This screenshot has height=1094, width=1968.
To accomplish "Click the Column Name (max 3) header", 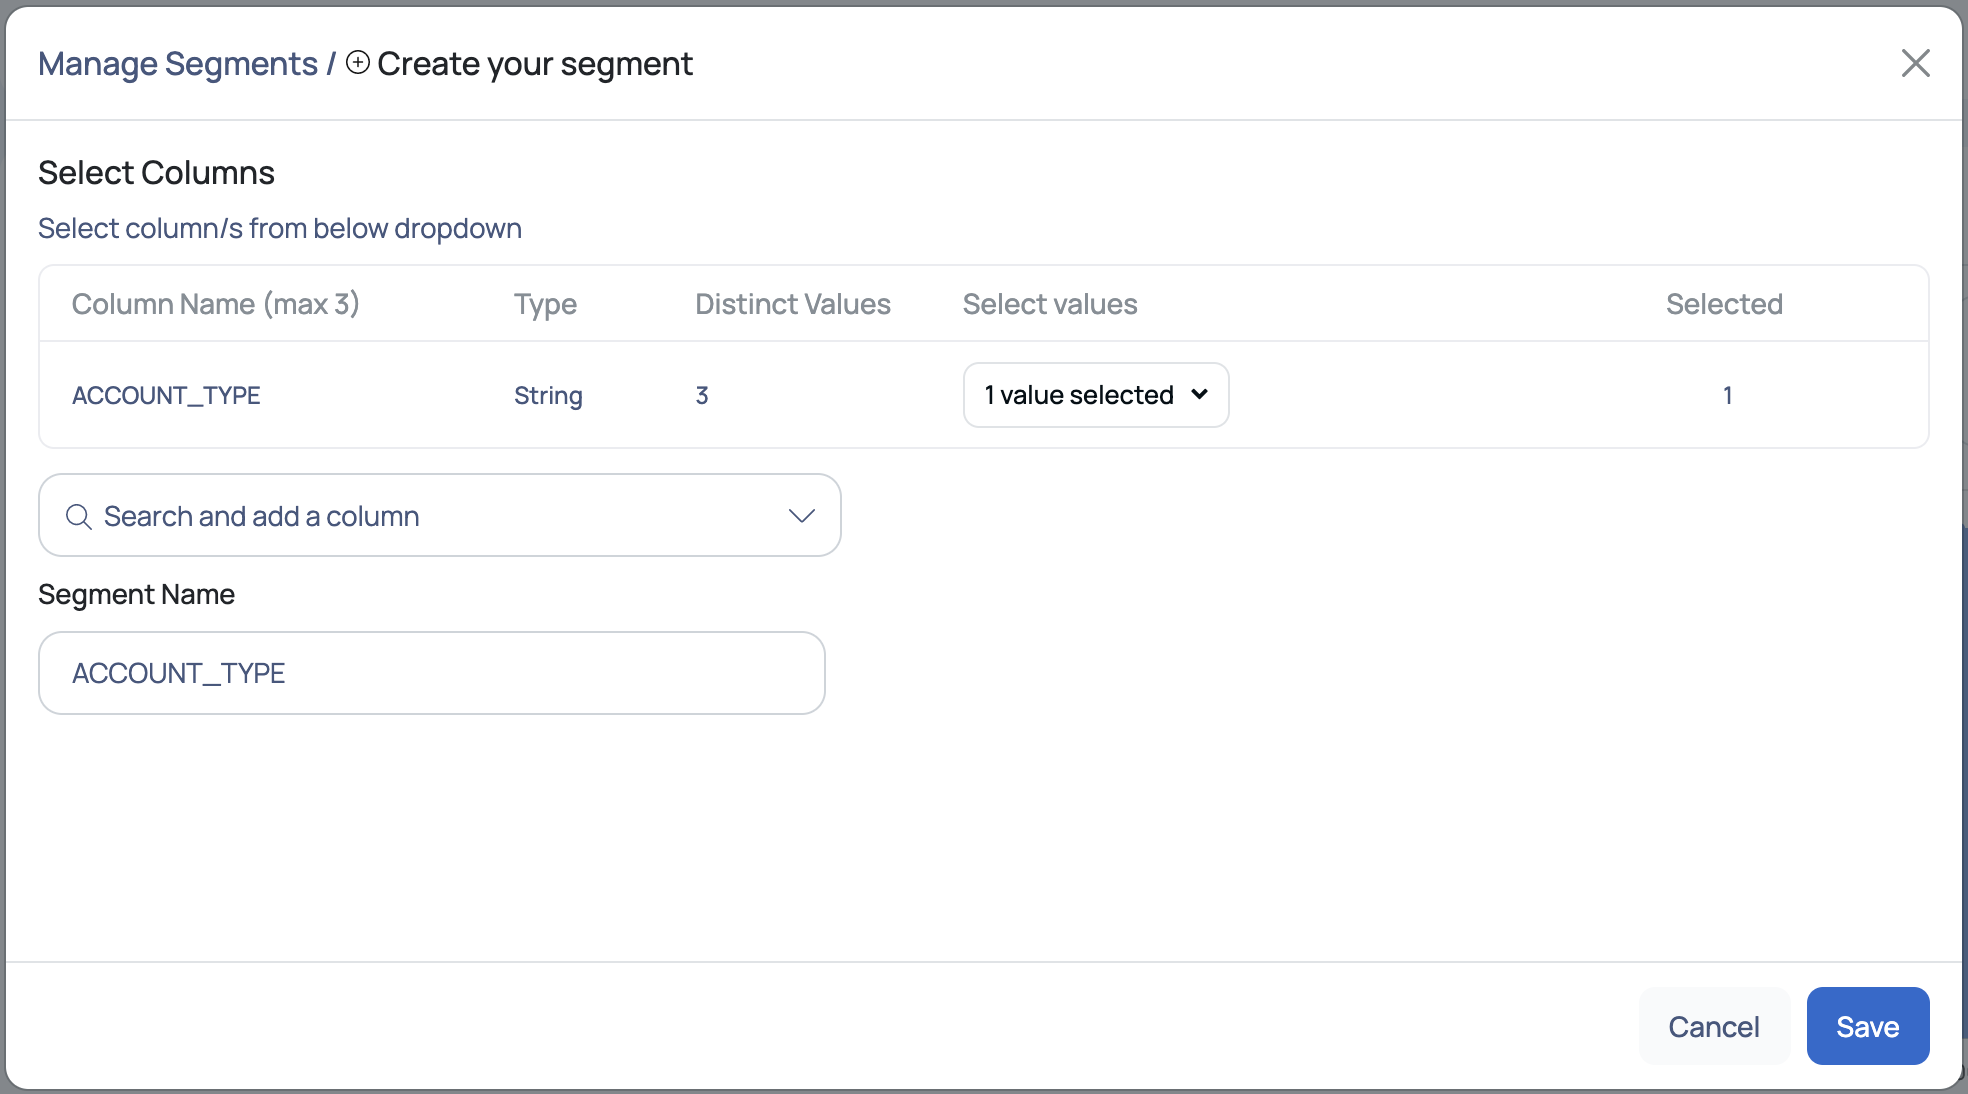I will coord(215,304).
